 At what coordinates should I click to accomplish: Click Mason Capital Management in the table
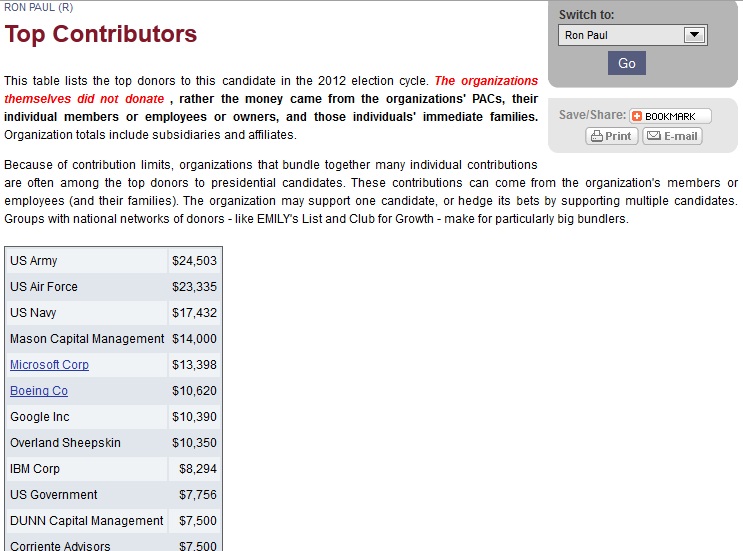87,339
